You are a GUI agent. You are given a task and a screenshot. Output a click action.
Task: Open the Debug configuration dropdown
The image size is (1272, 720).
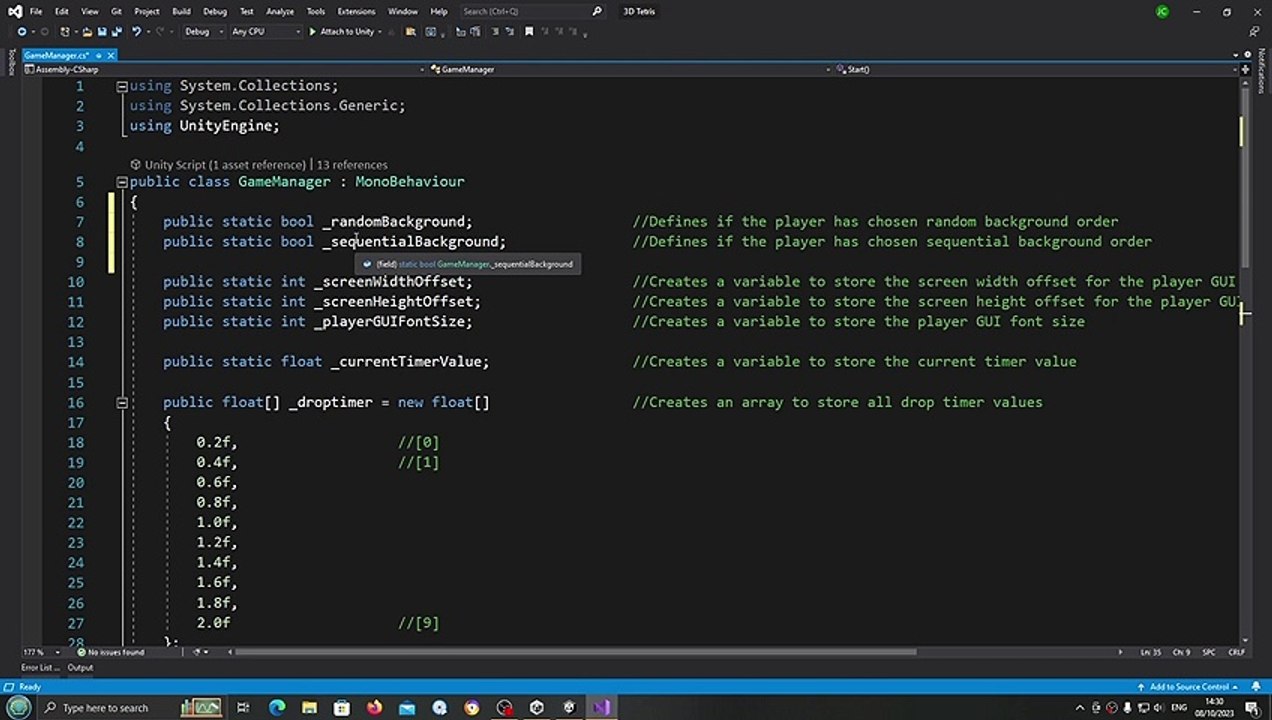click(203, 32)
